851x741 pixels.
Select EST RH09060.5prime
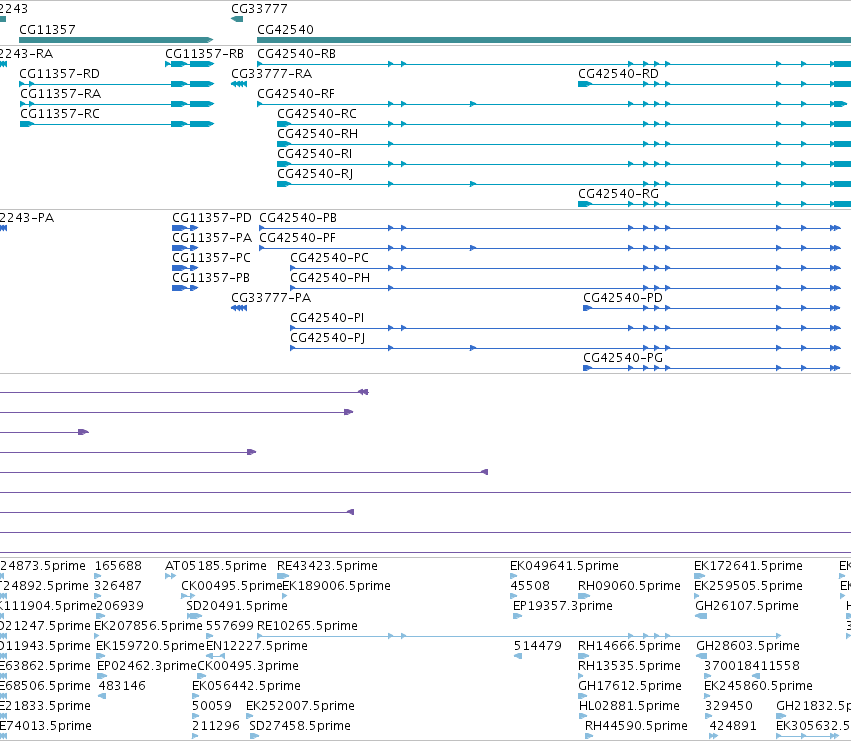point(630,586)
